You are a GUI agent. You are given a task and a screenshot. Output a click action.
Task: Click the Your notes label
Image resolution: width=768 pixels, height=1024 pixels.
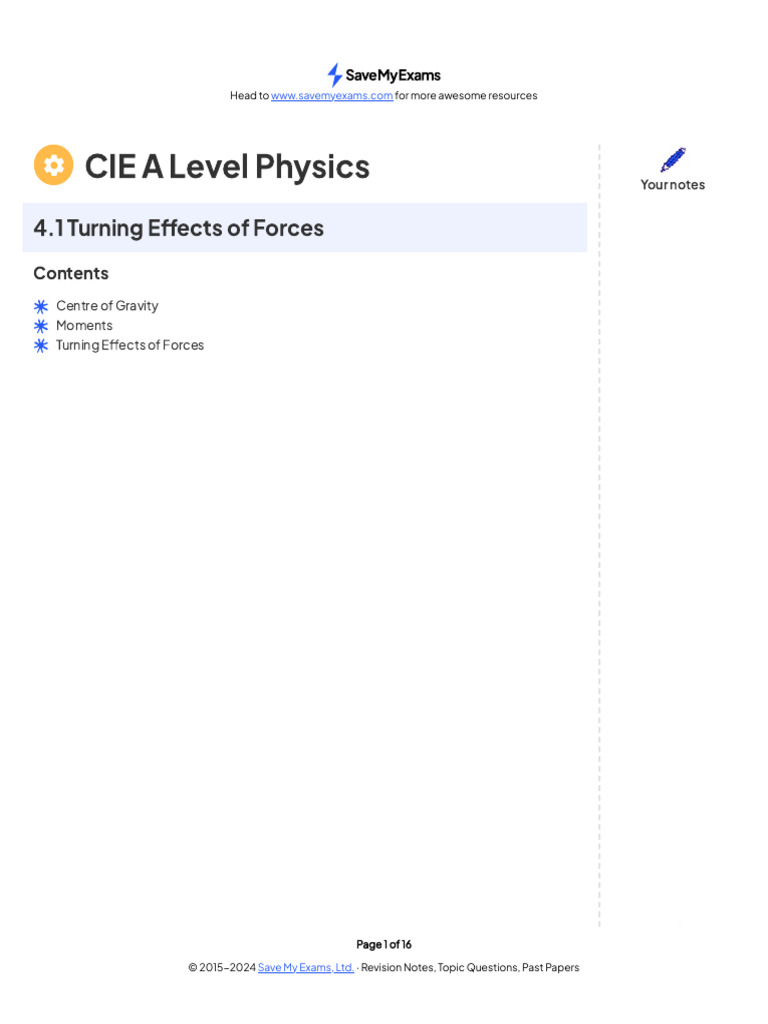[x=673, y=185]
